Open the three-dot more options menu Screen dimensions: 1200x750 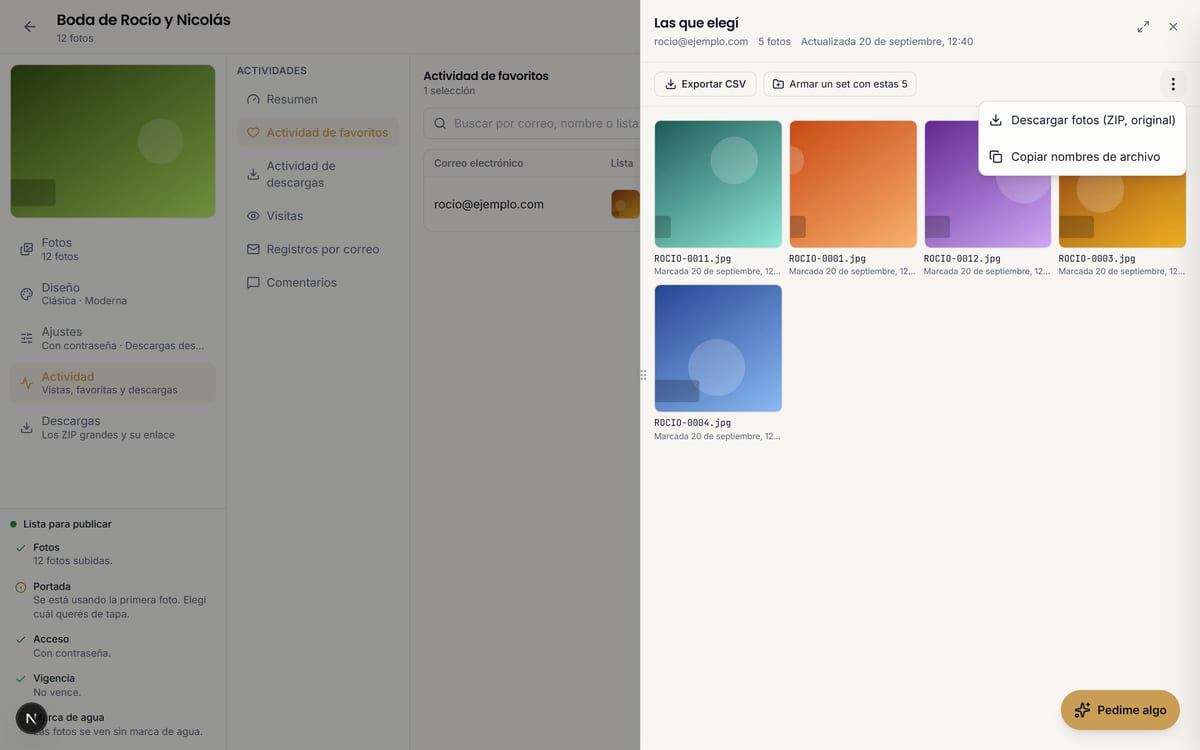coord(1173,84)
